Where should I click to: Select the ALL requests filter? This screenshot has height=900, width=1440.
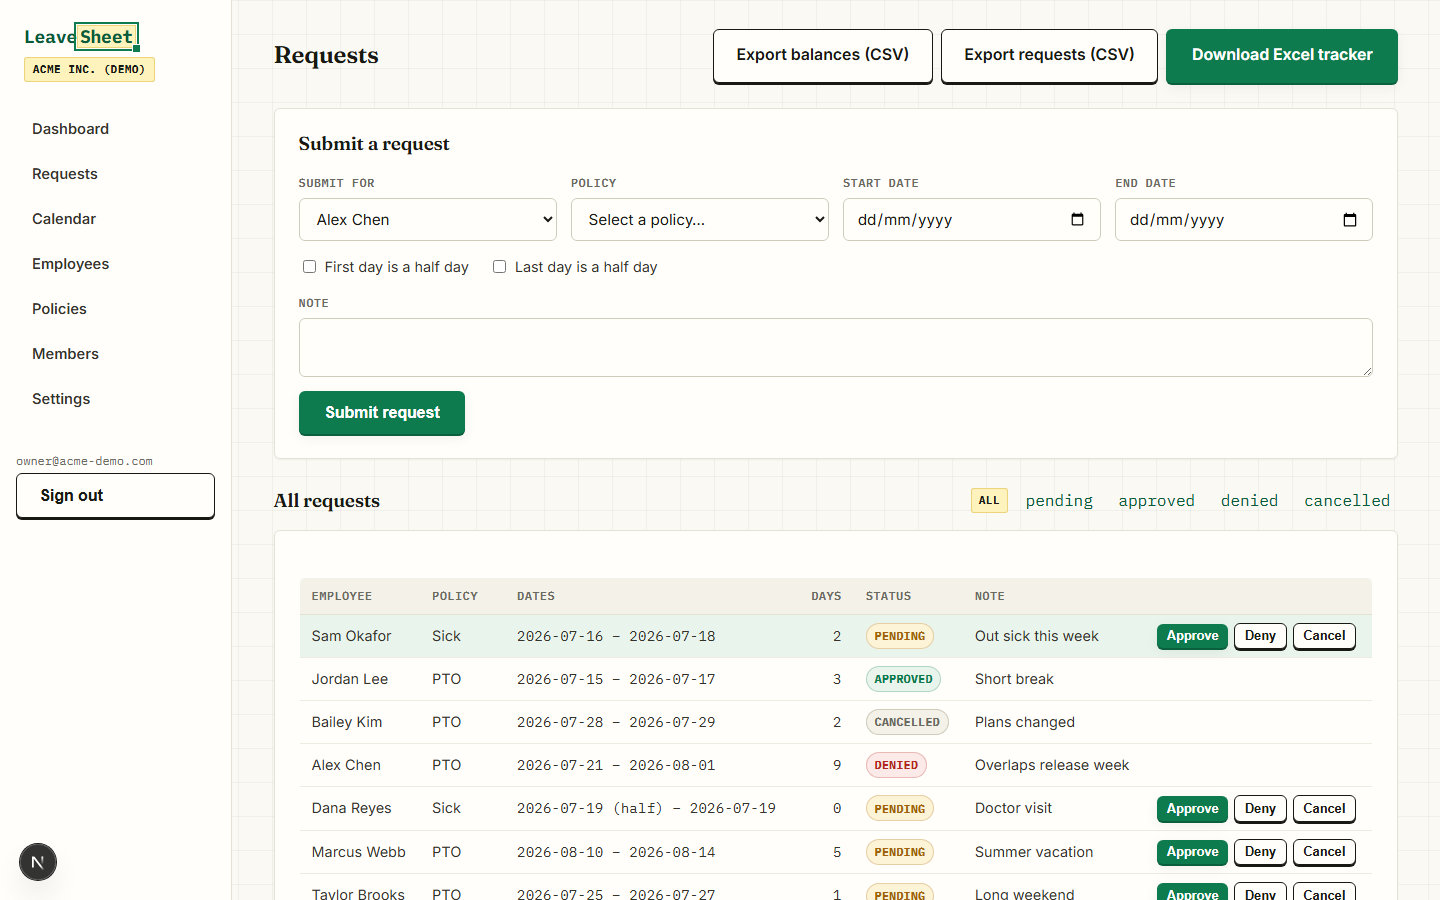[x=989, y=500]
